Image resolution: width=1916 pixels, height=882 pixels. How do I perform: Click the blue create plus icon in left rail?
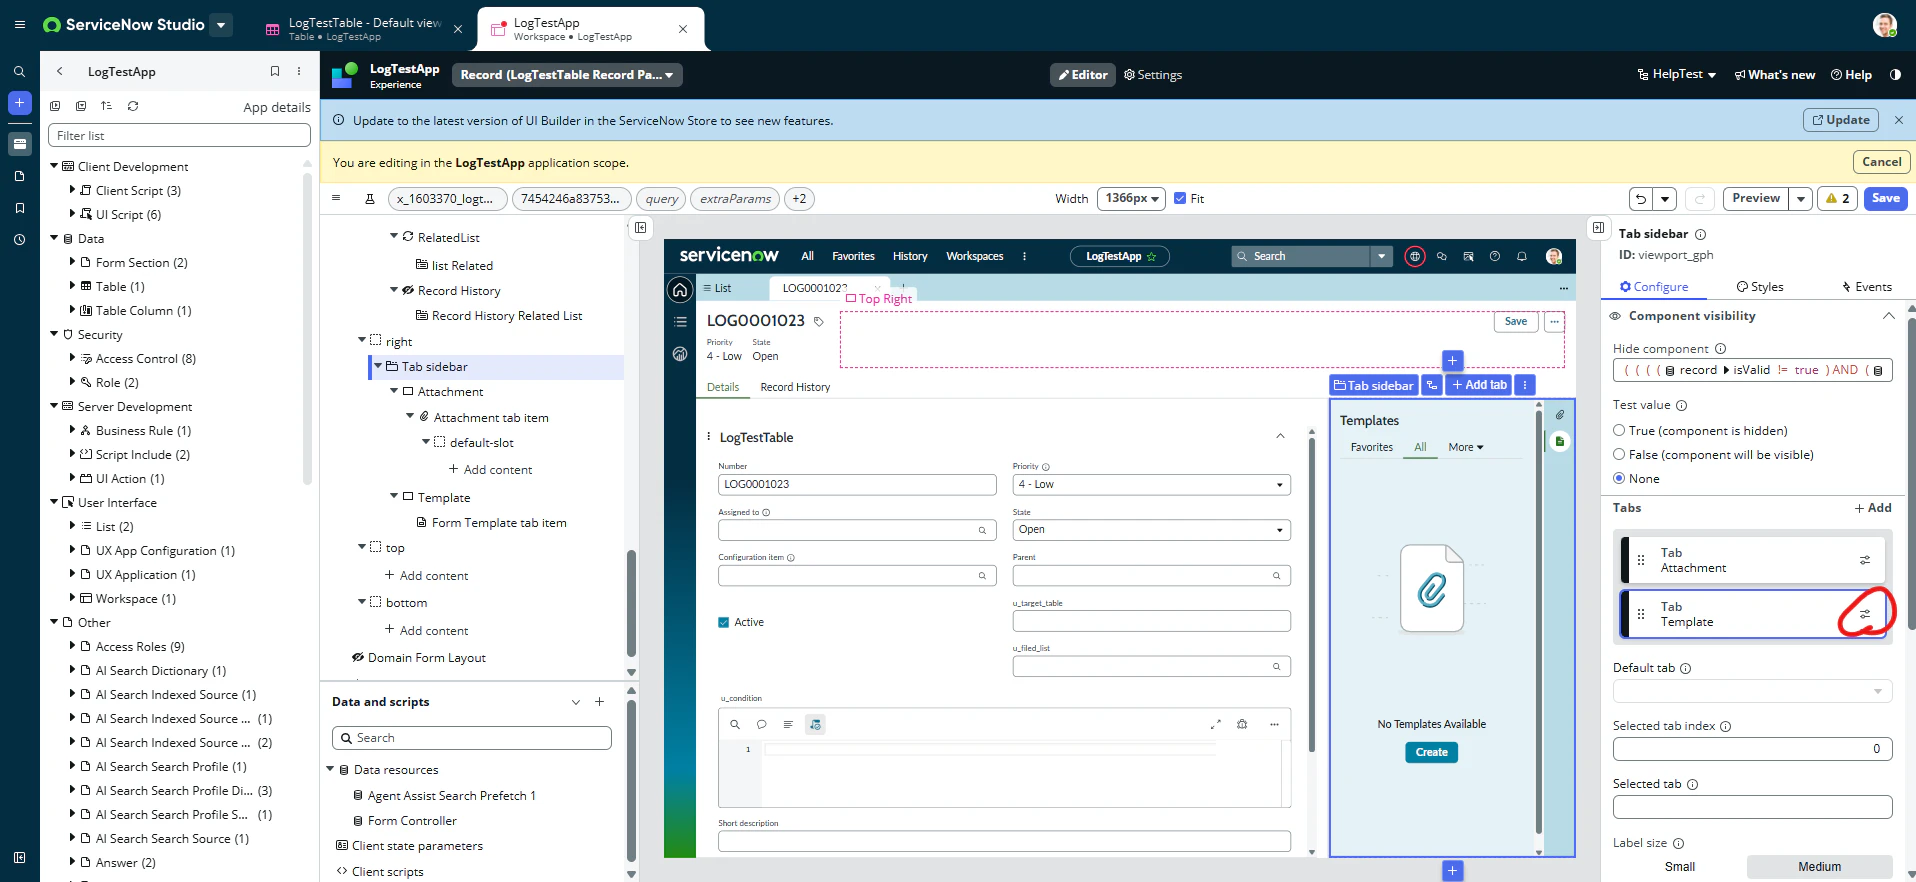(19, 103)
